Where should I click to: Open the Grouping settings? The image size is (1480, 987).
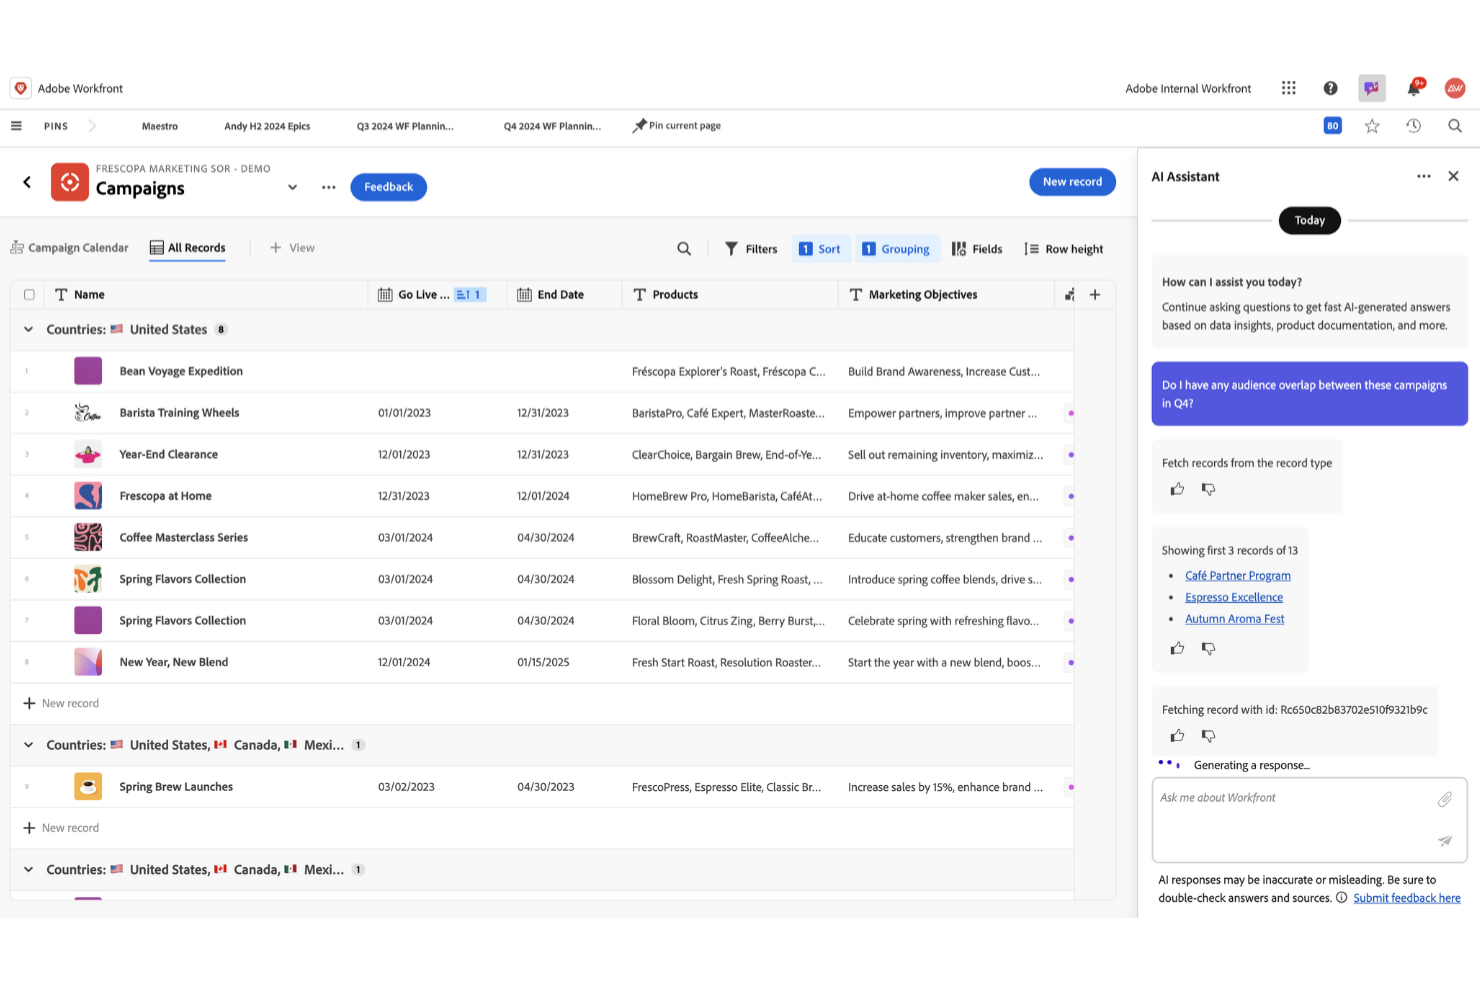[x=897, y=248]
